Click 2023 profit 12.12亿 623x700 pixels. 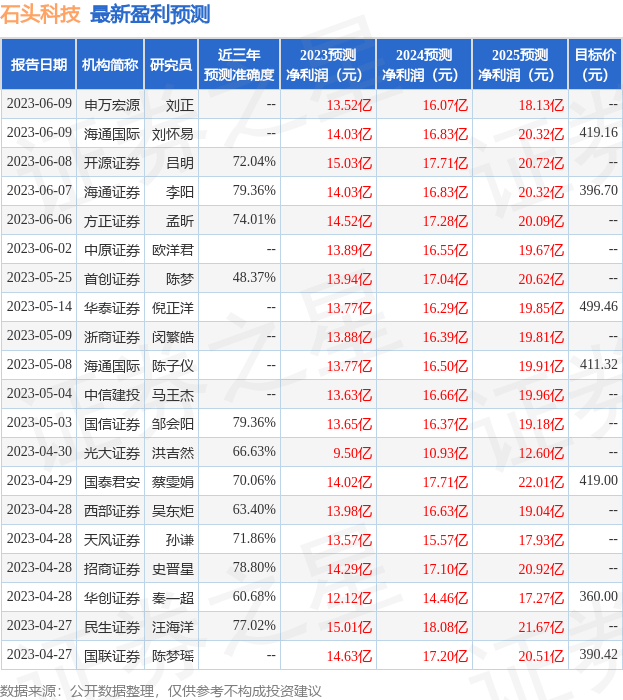pos(349,598)
